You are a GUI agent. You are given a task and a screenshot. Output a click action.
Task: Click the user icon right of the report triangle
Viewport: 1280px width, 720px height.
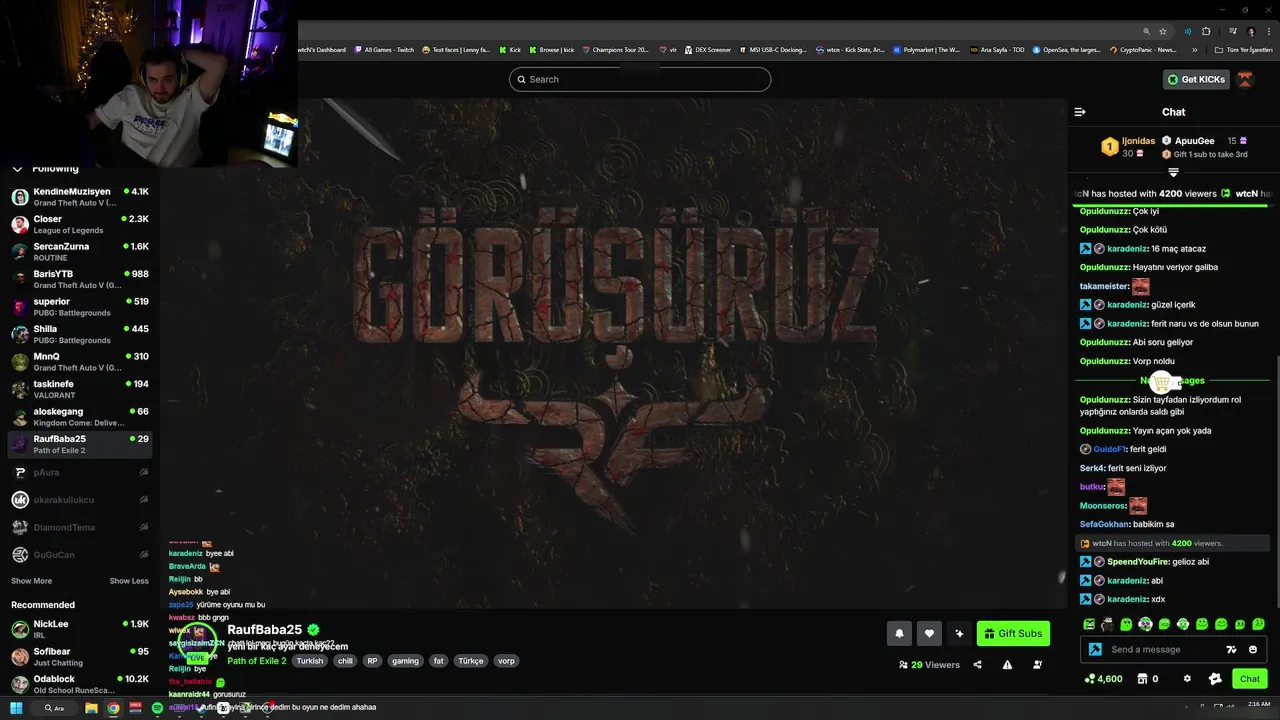click(1037, 665)
